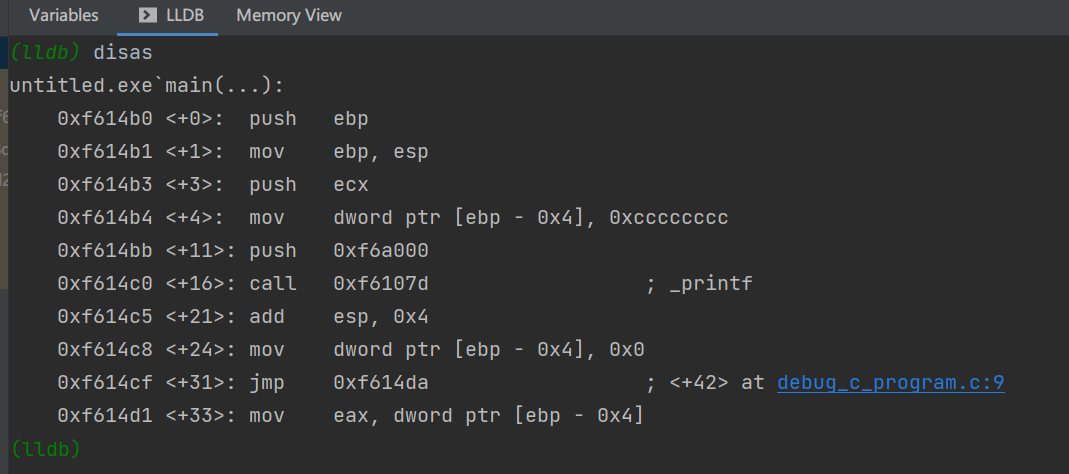Image resolution: width=1069 pixels, height=474 pixels.
Task: Open the Memory View tab
Action: pyautogui.click(x=289, y=15)
